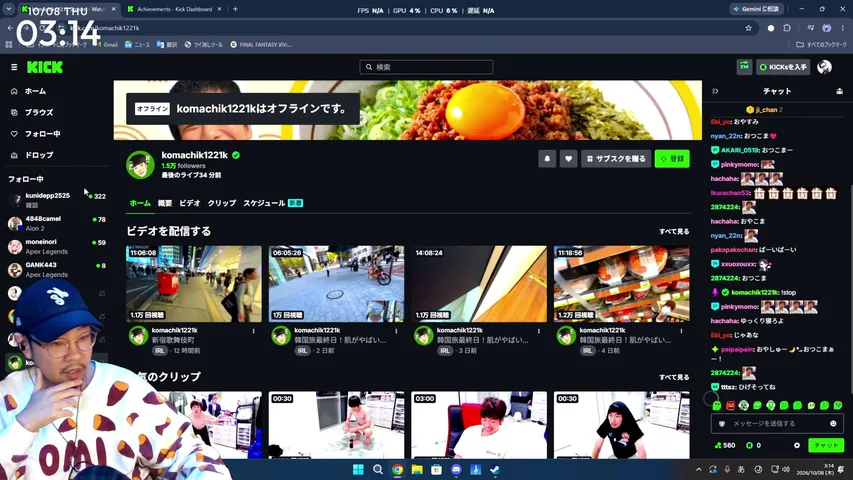853x480 pixels.
Task: Open options for the 4日前 video
Action: tap(681, 331)
